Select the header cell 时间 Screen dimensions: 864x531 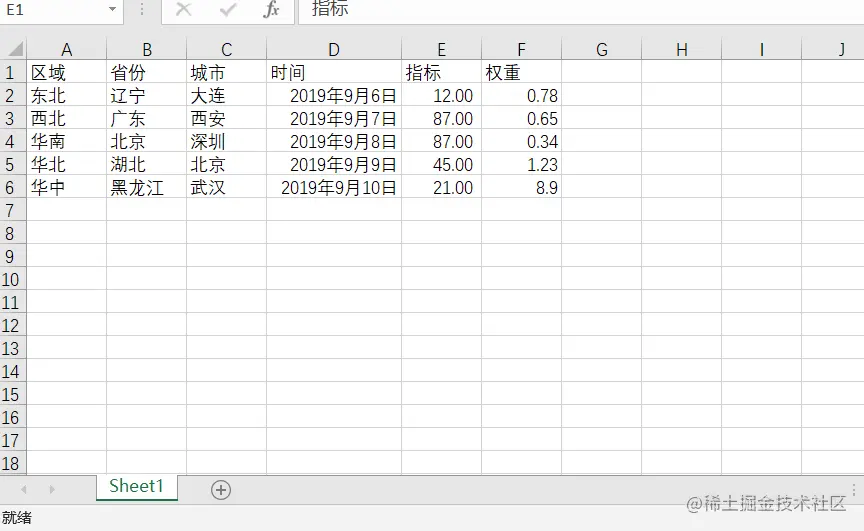tap(334, 72)
